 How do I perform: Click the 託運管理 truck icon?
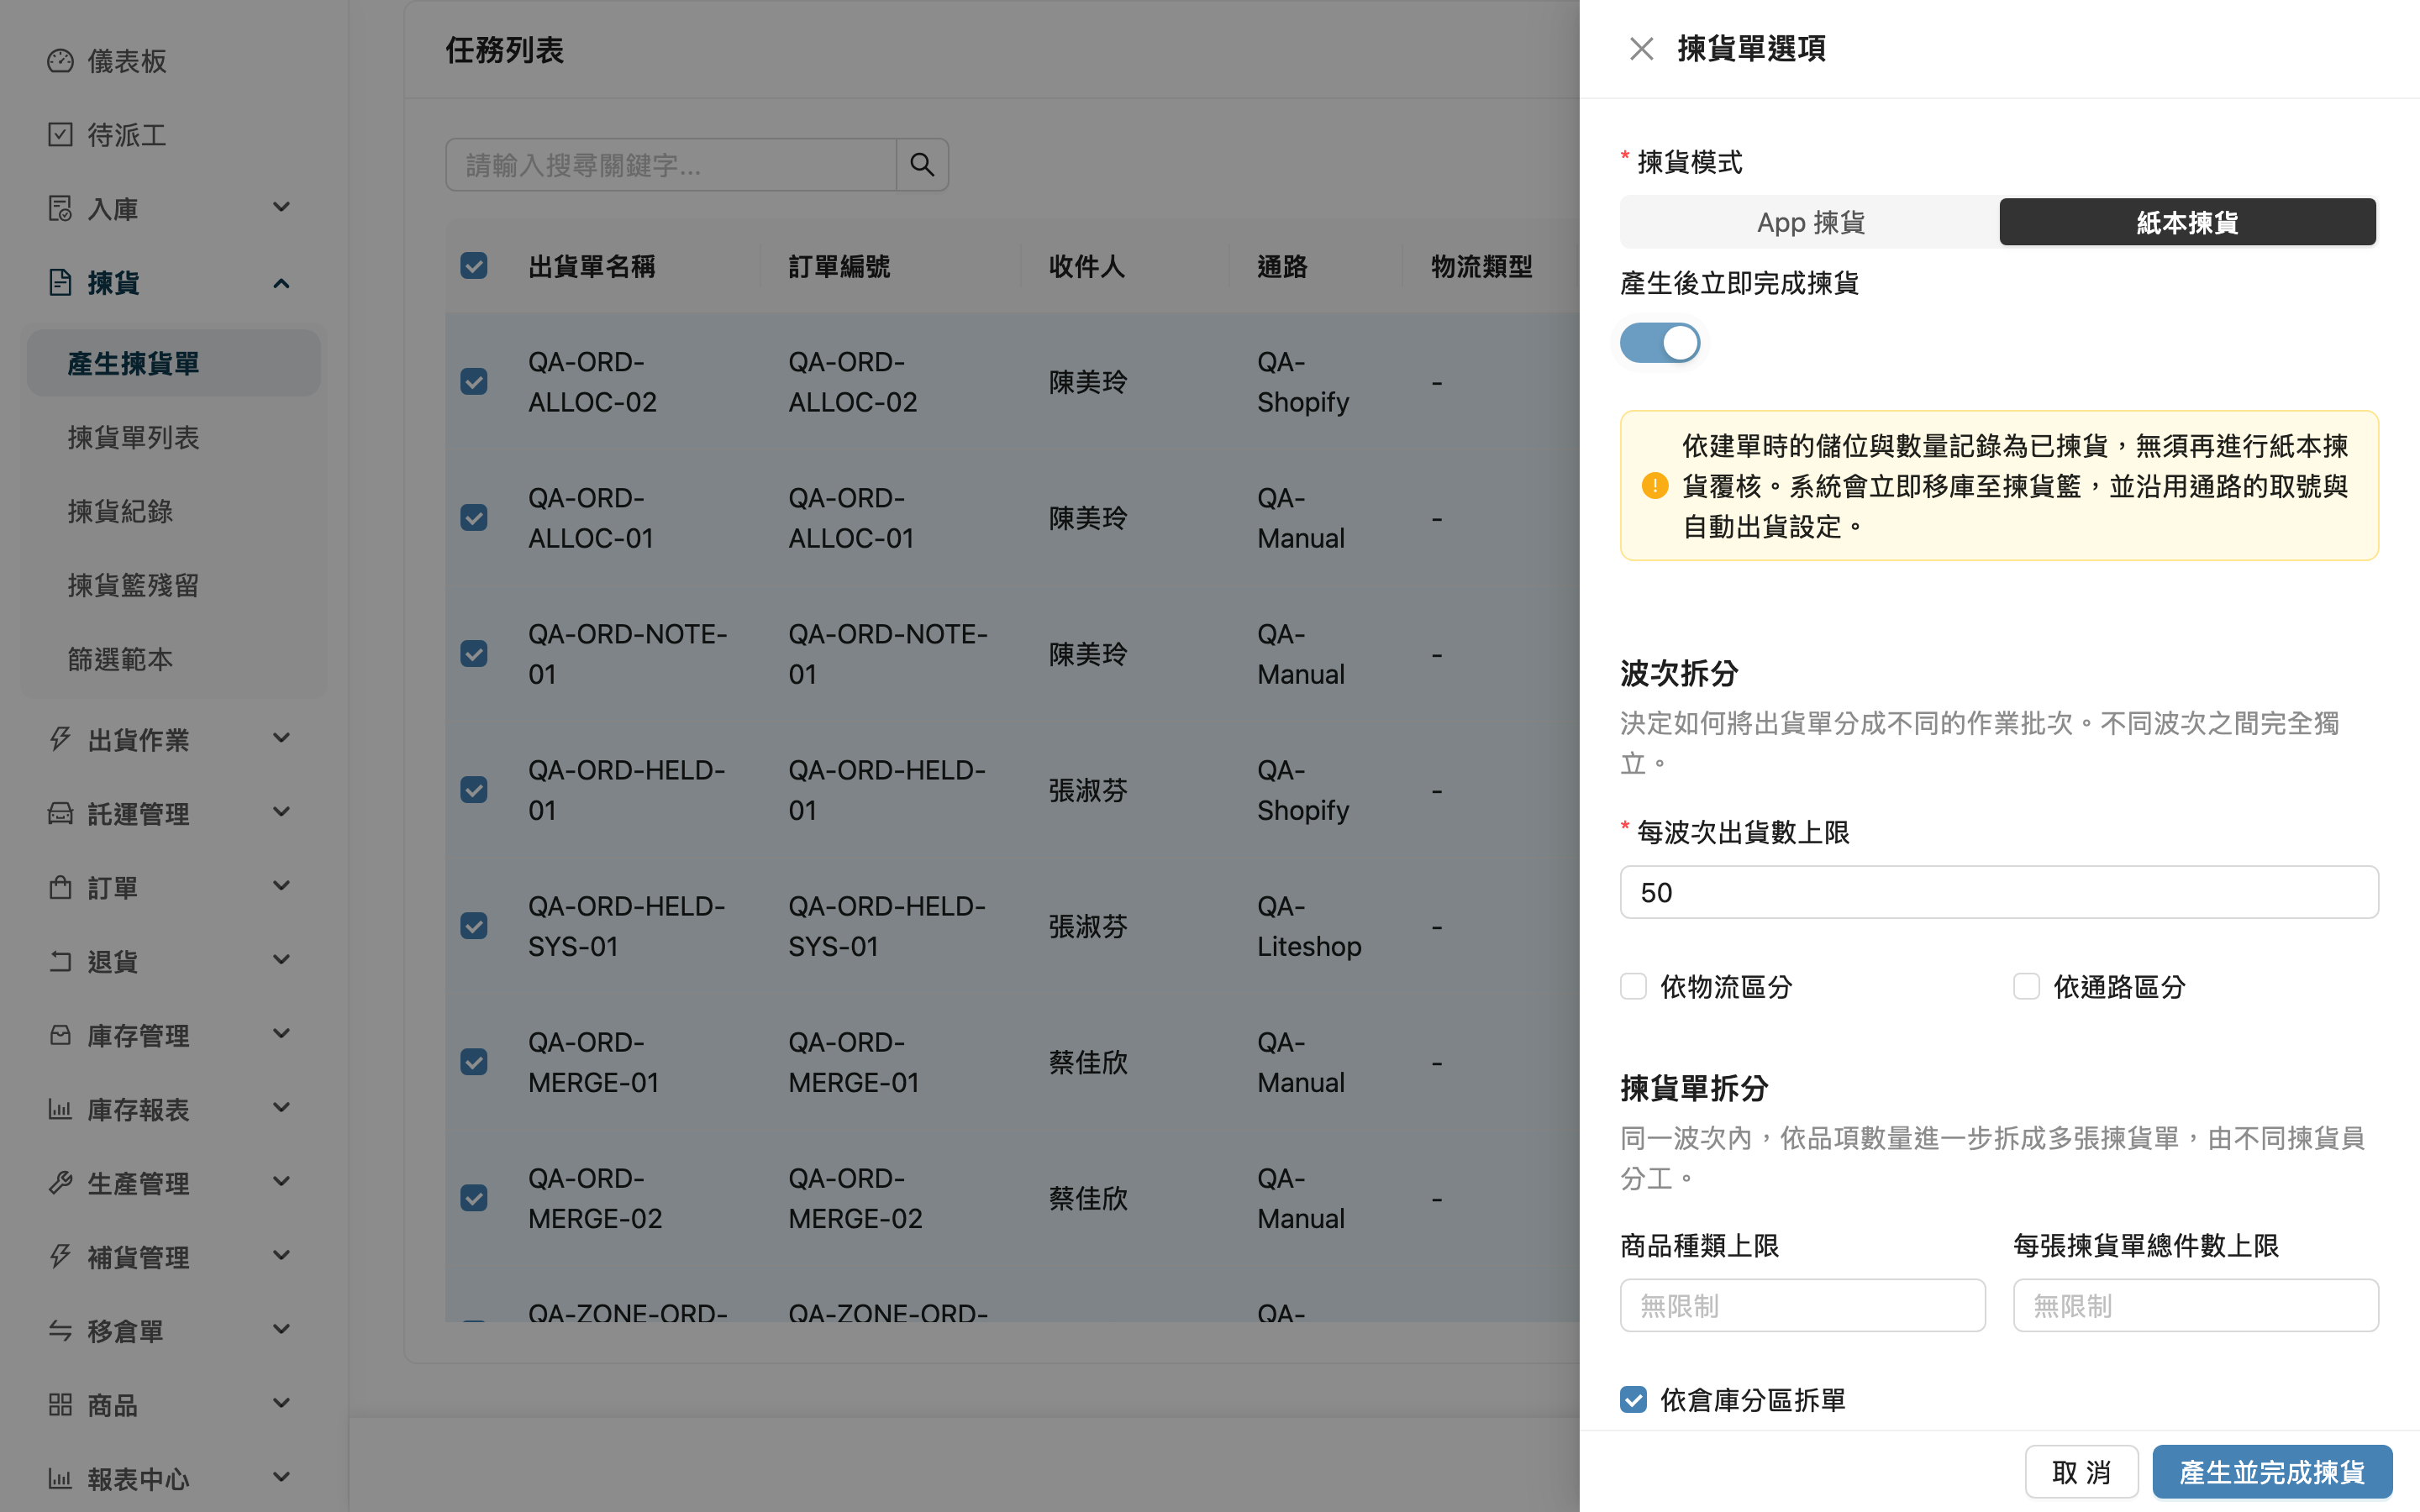click(x=60, y=813)
